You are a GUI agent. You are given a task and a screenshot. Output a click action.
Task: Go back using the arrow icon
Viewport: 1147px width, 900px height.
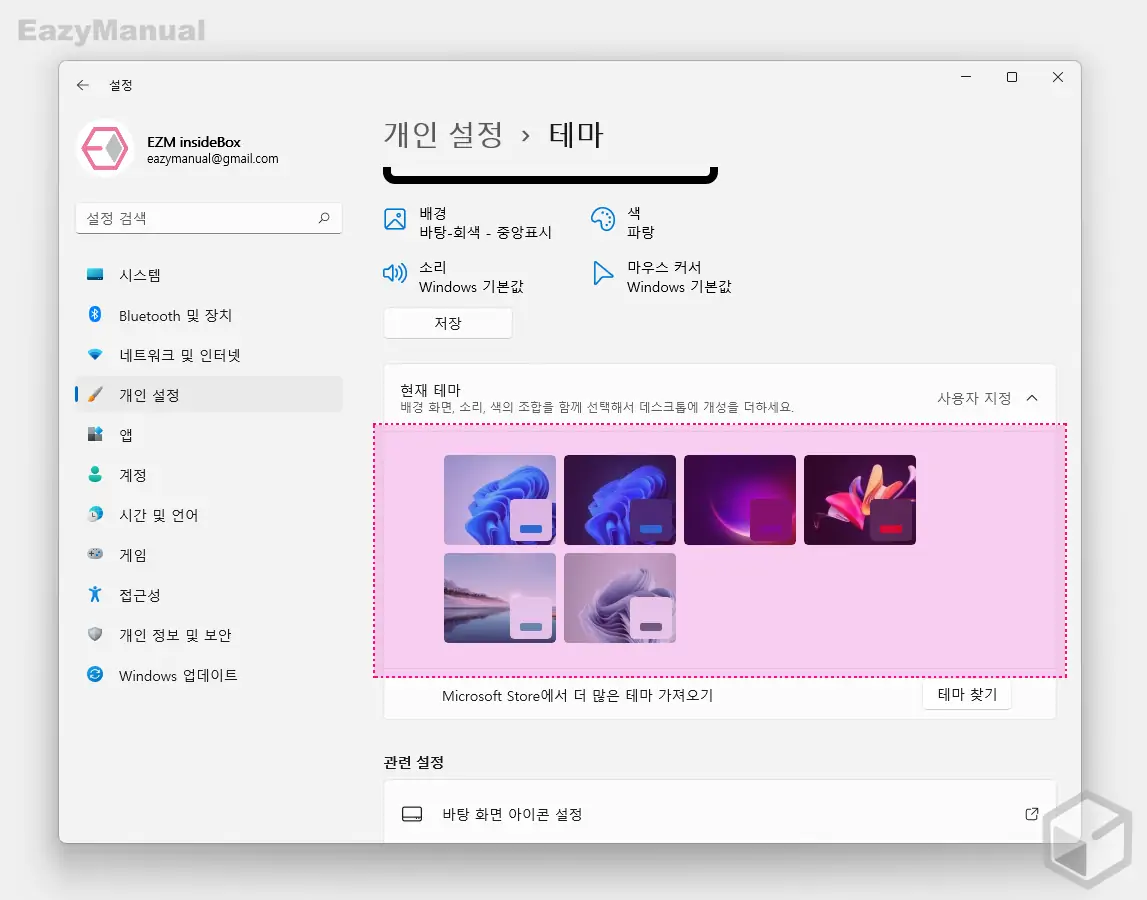coord(83,85)
